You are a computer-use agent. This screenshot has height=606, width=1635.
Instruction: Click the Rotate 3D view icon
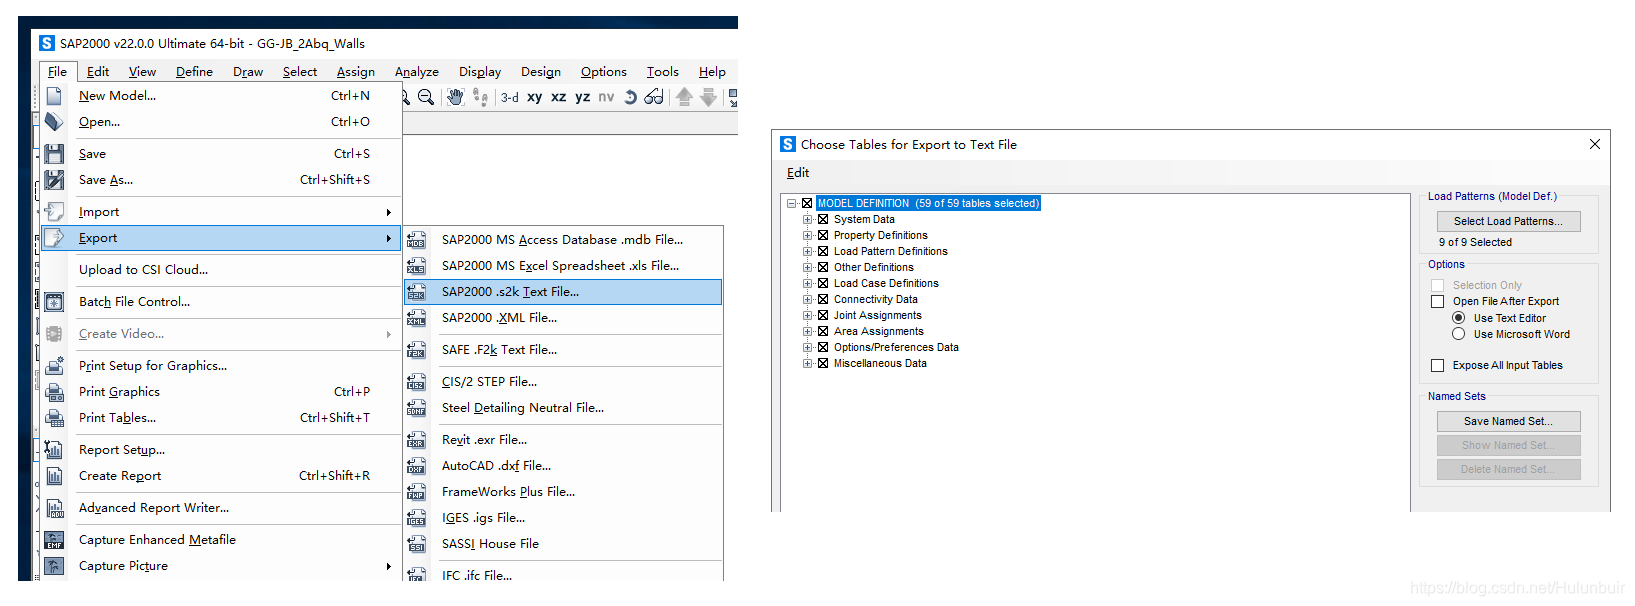[x=630, y=97]
